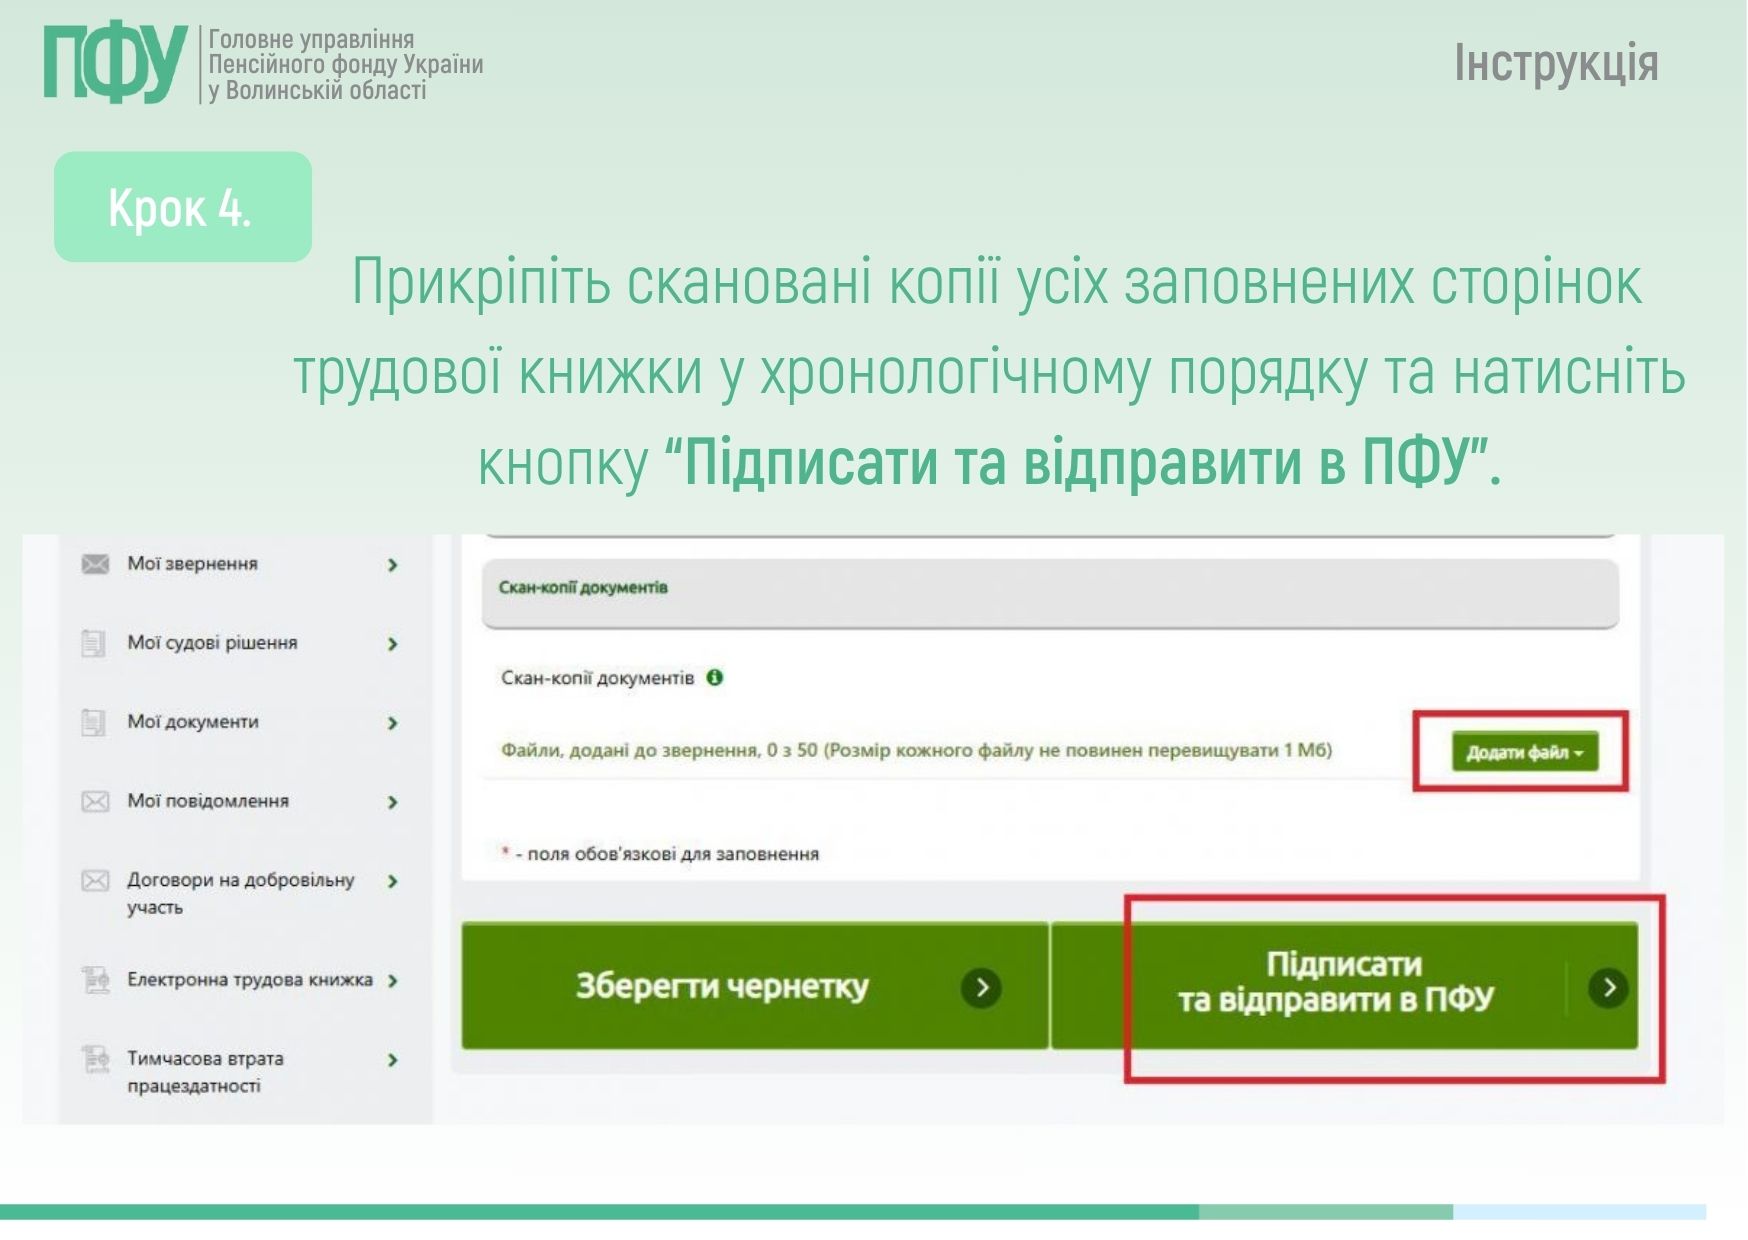Click arrow circle on Зберегти чернетку button
The width and height of the screenshot is (1748, 1240).
[981, 988]
